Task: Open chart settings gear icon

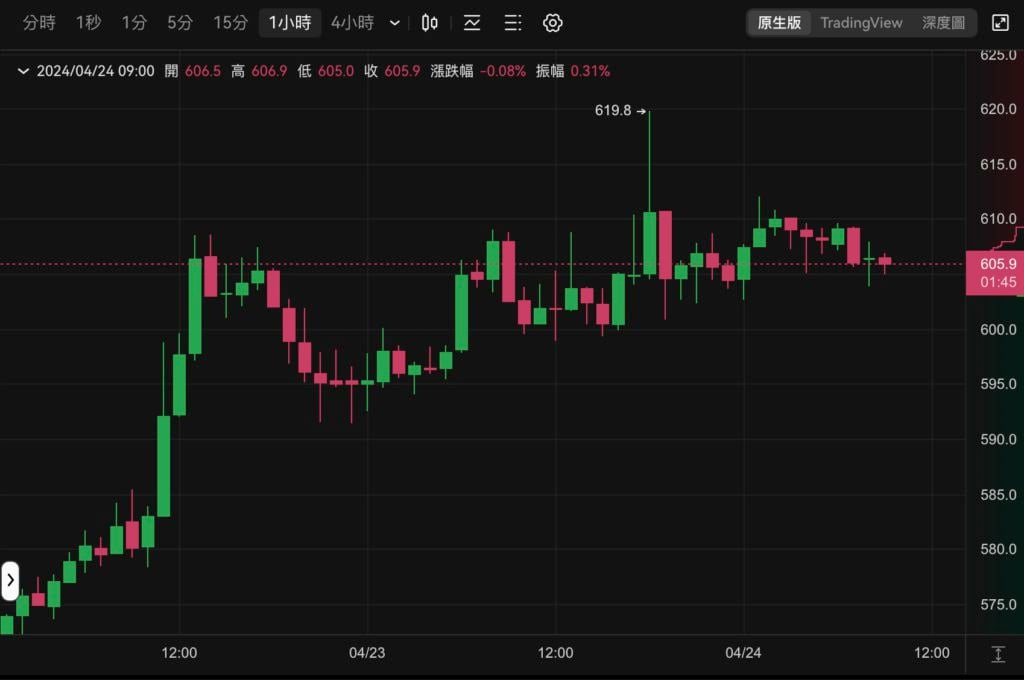Action: click(552, 23)
